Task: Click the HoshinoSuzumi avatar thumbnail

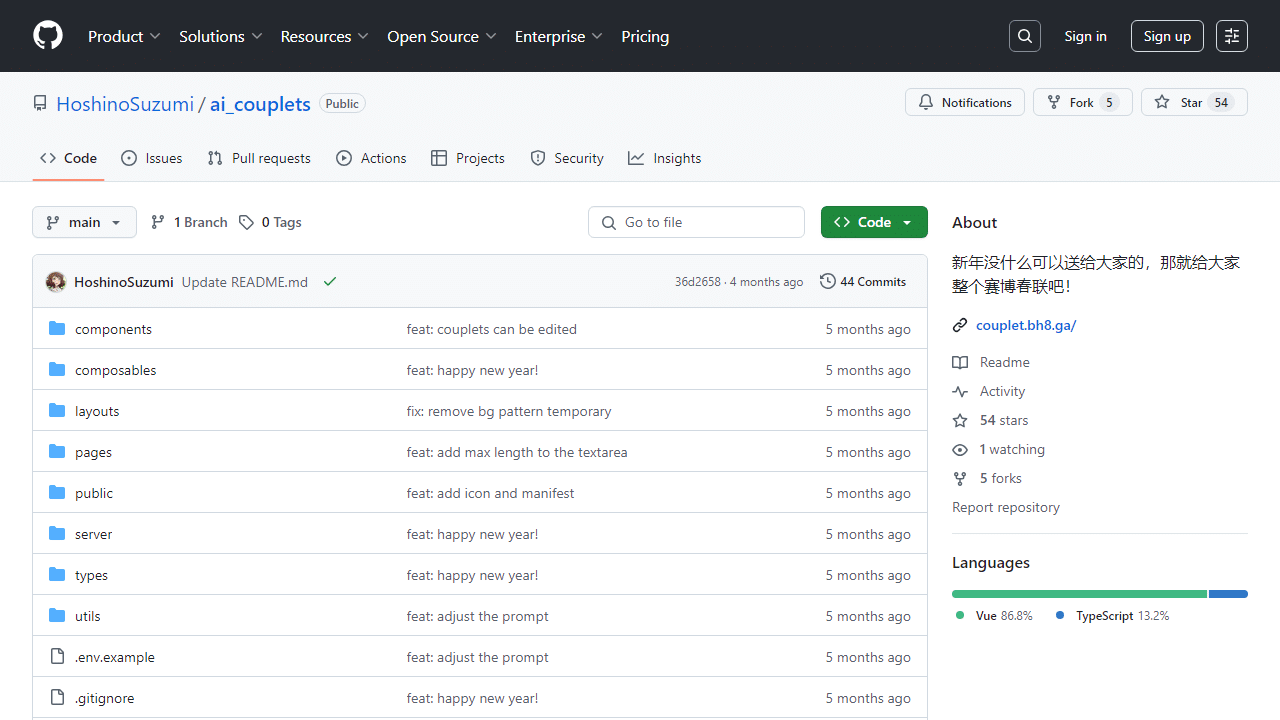Action: pos(56,282)
